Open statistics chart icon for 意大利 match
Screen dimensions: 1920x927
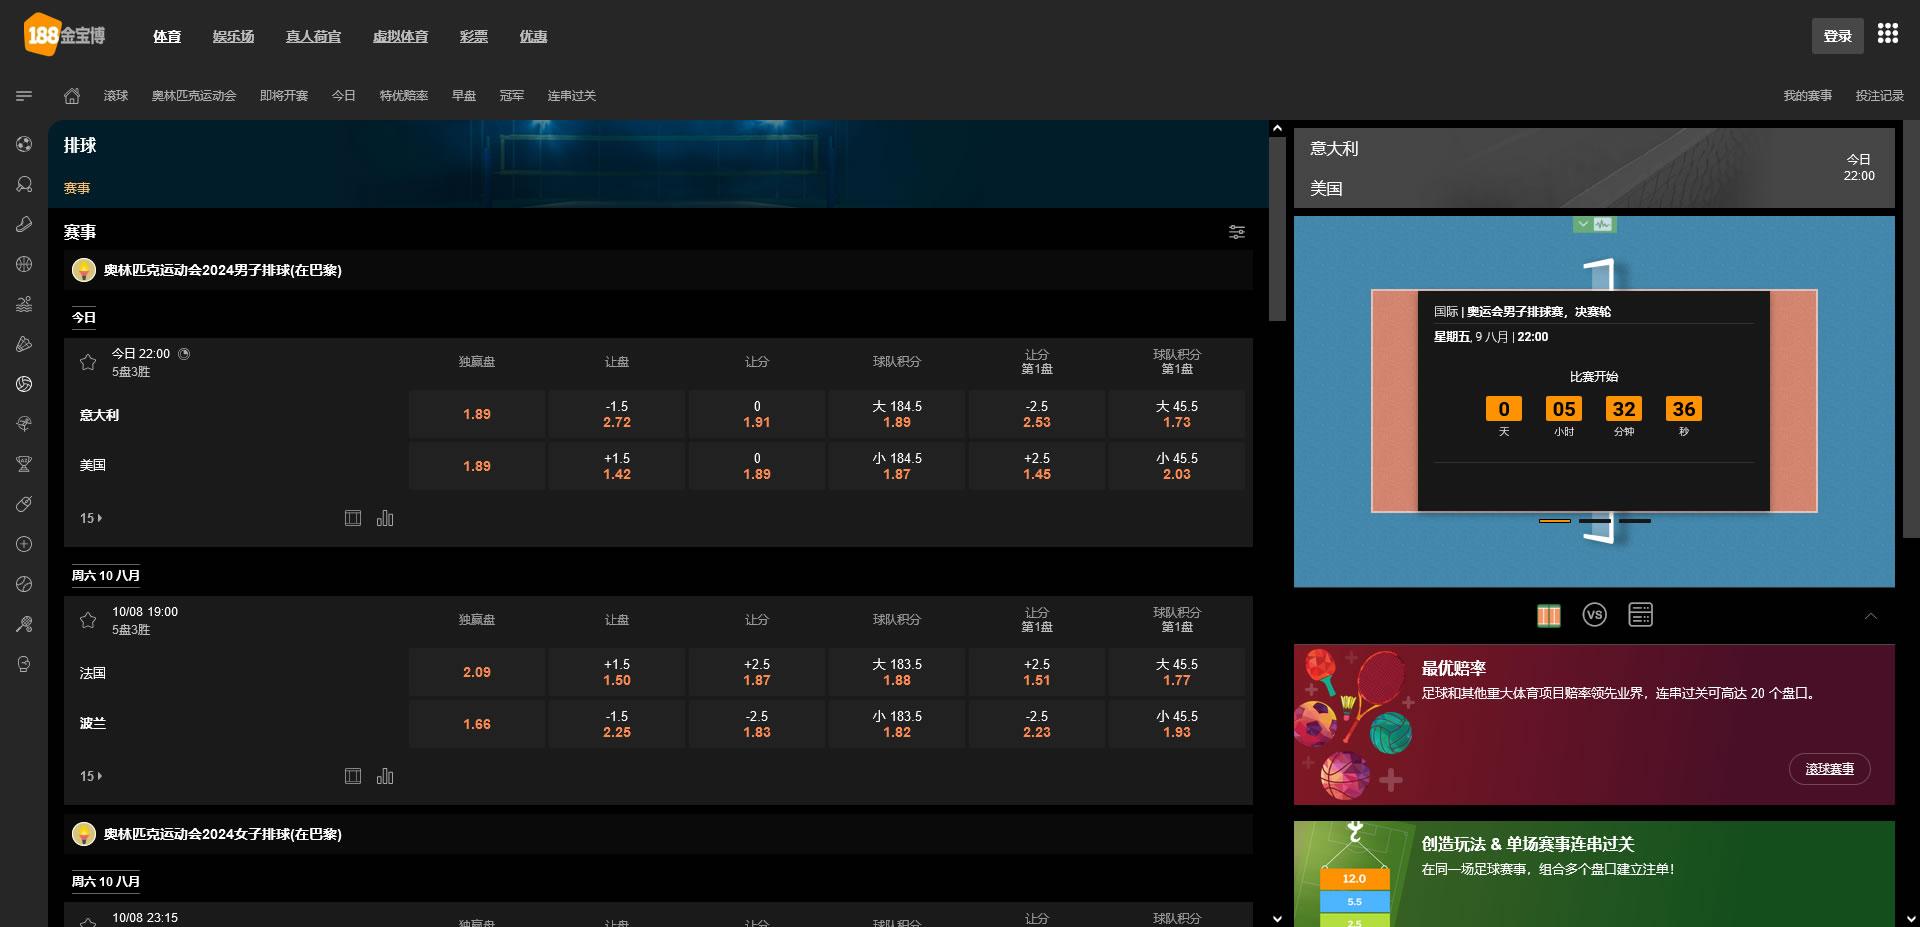(385, 518)
